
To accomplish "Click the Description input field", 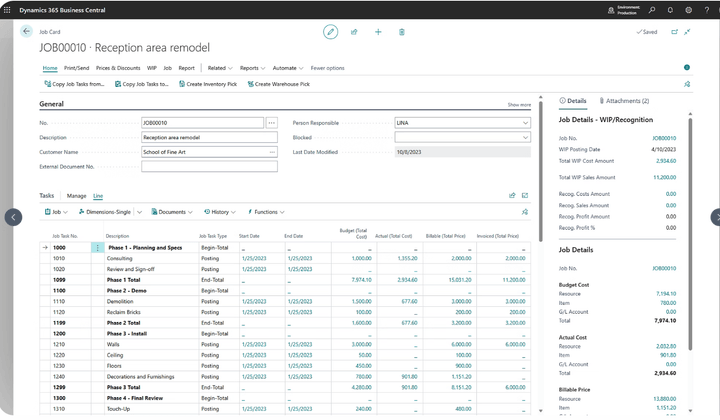I will tap(209, 137).
